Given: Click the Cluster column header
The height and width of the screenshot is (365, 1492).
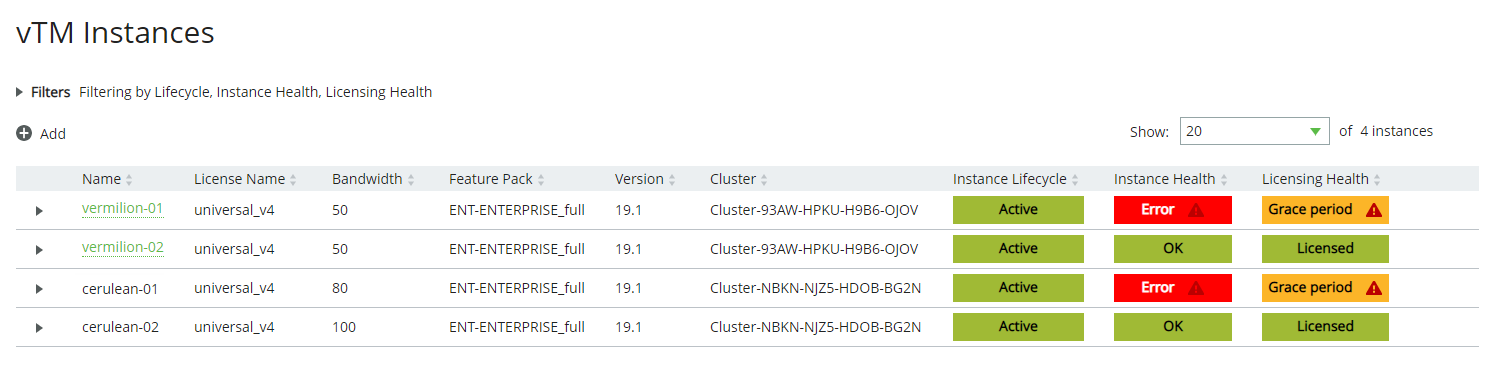Looking at the screenshot, I should tap(733, 179).
